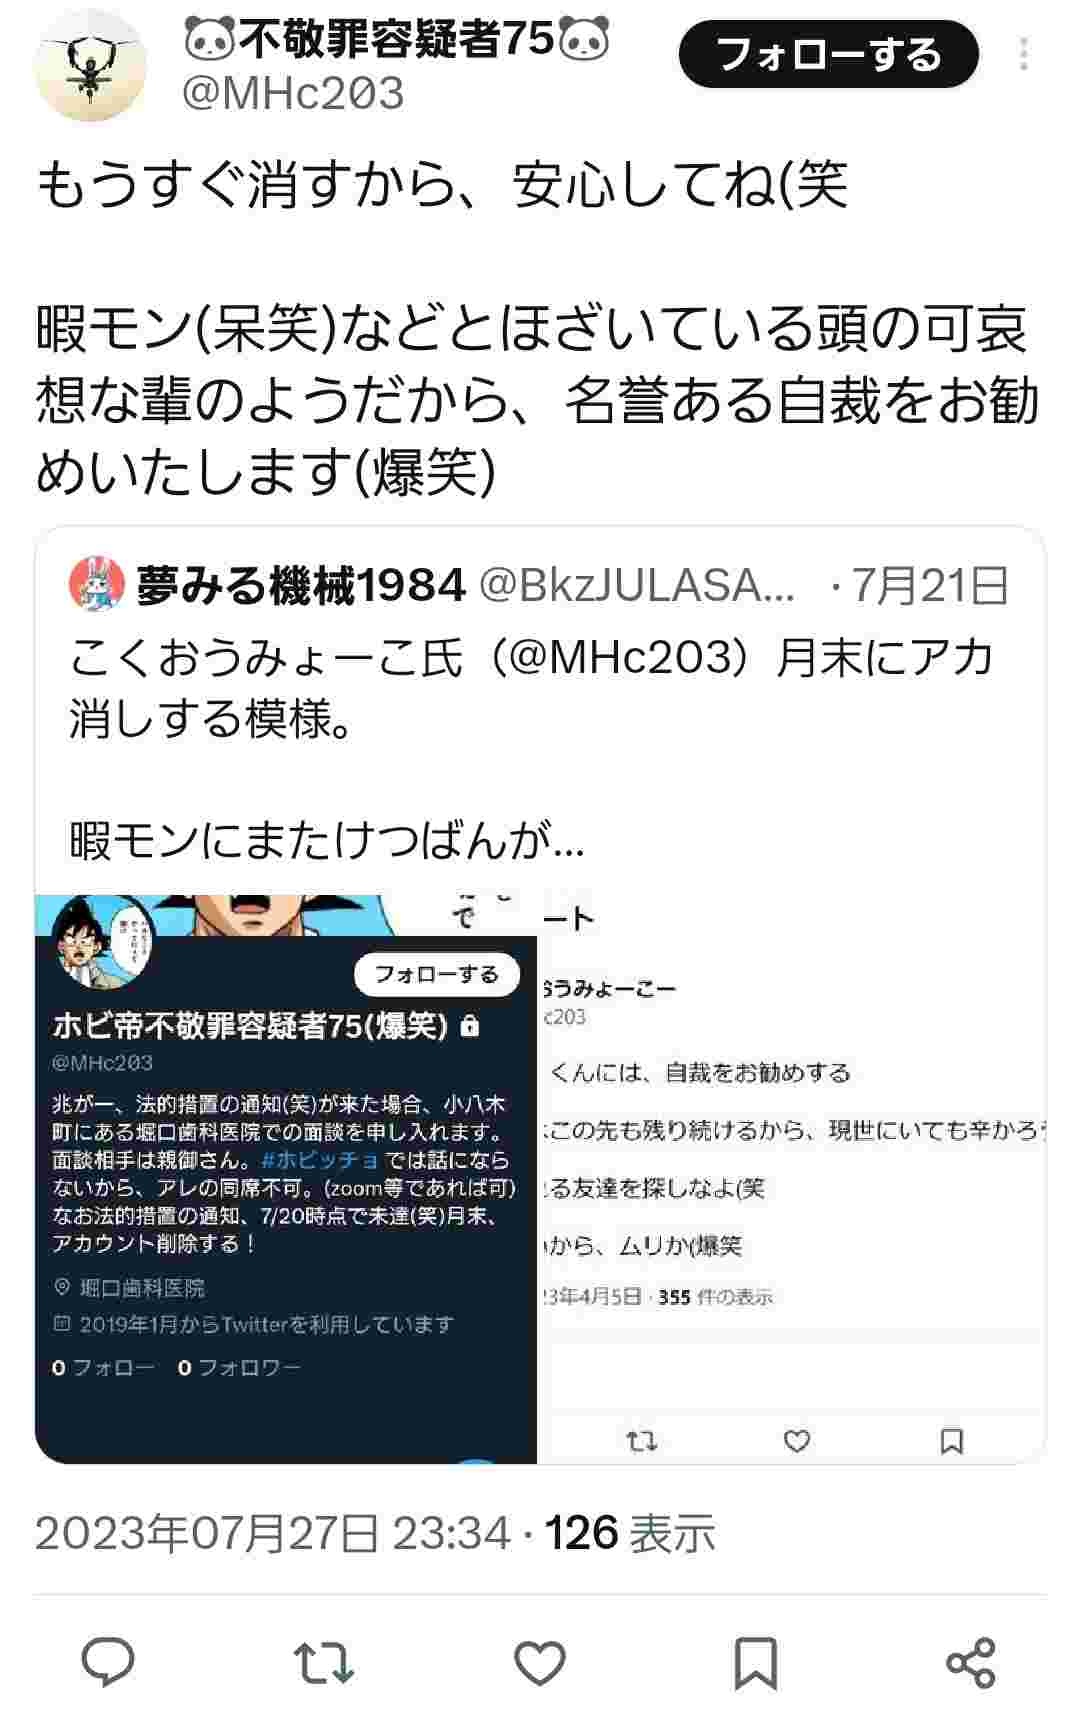Screen dimensions: 1080x1717
Task: Open the reply speech bubble icon
Action: click(108, 1662)
